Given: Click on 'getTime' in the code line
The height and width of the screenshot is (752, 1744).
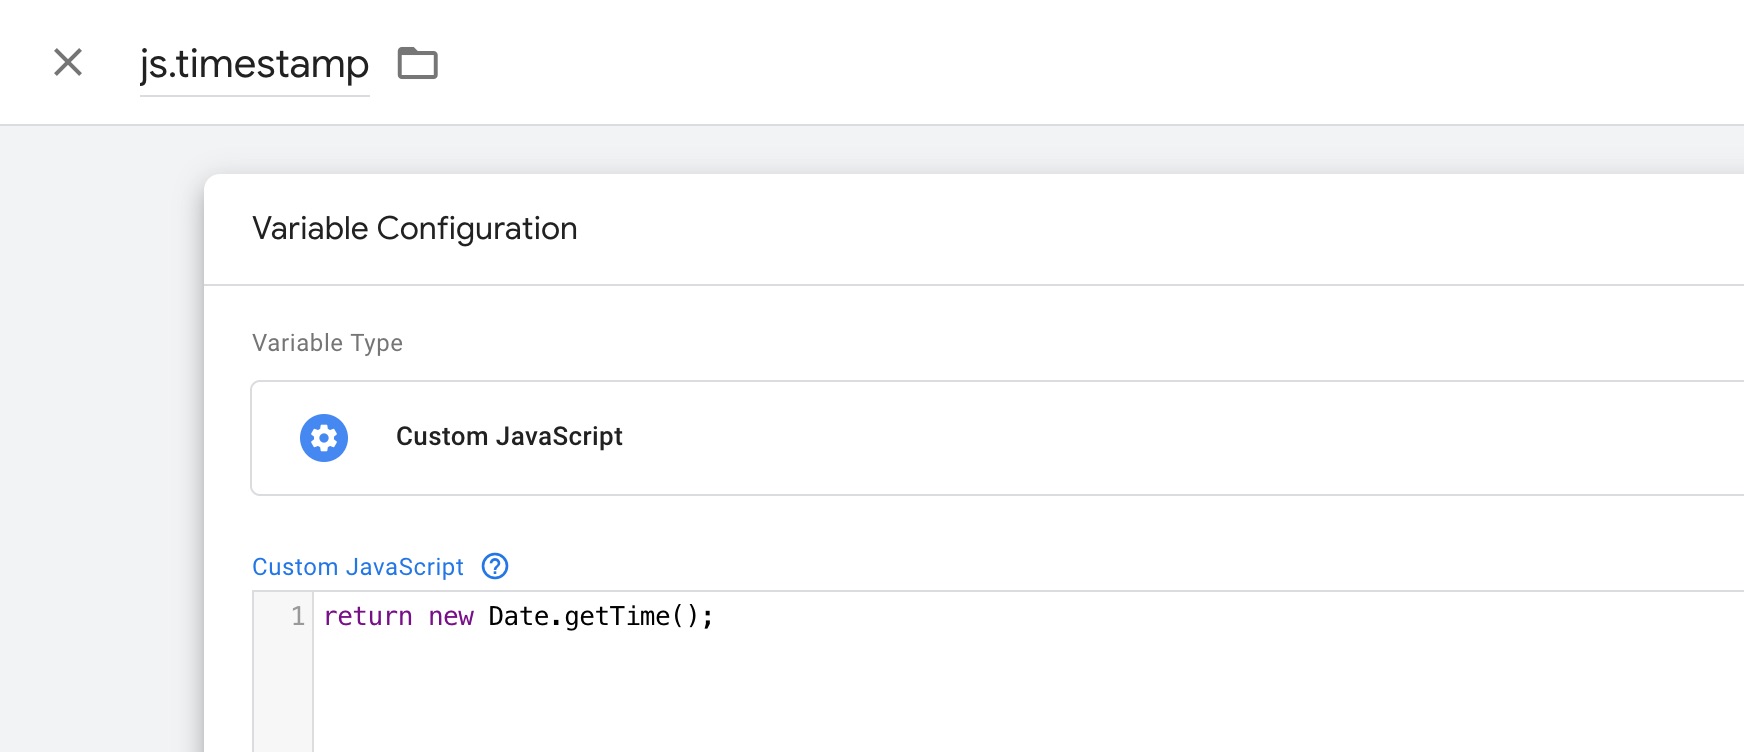Looking at the screenshot, I should tap(616, 617).
